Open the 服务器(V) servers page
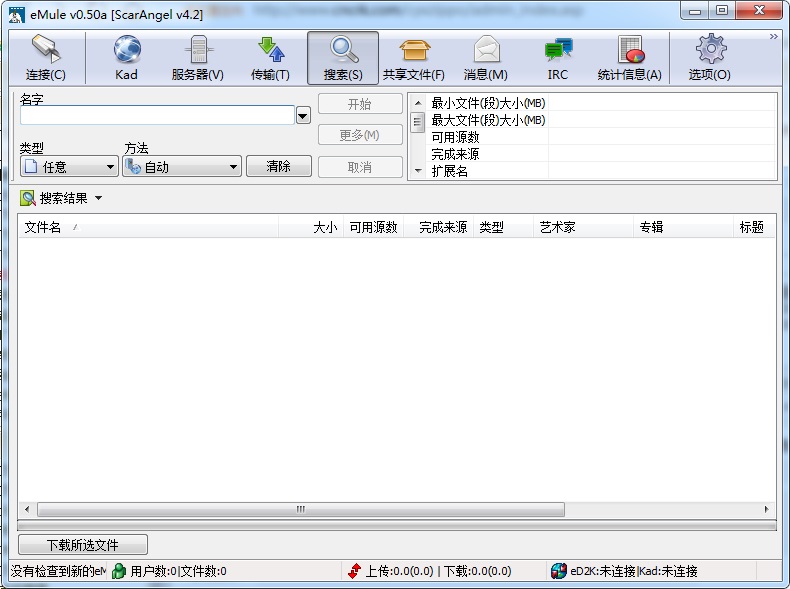Viewport: 790px width, 589px height. [198, 57]
